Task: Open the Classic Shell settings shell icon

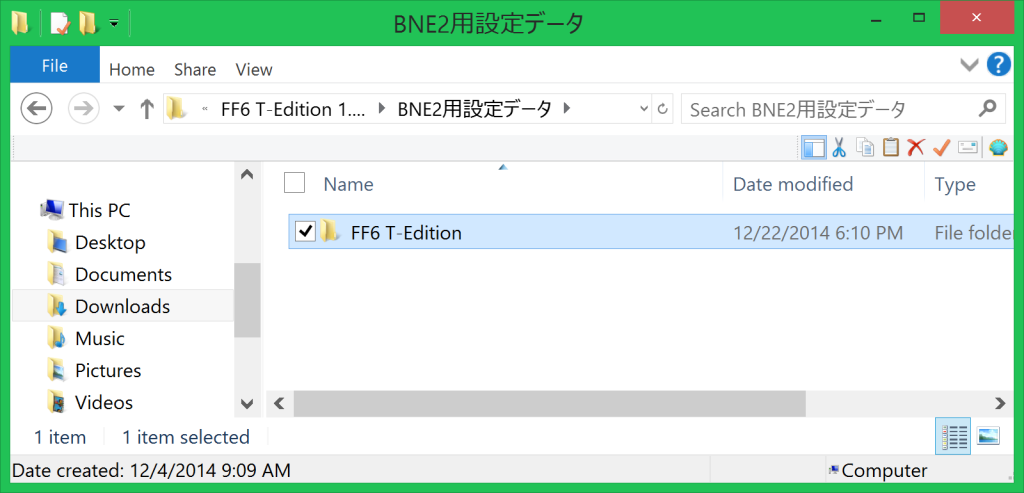Action: coord(998,148)
